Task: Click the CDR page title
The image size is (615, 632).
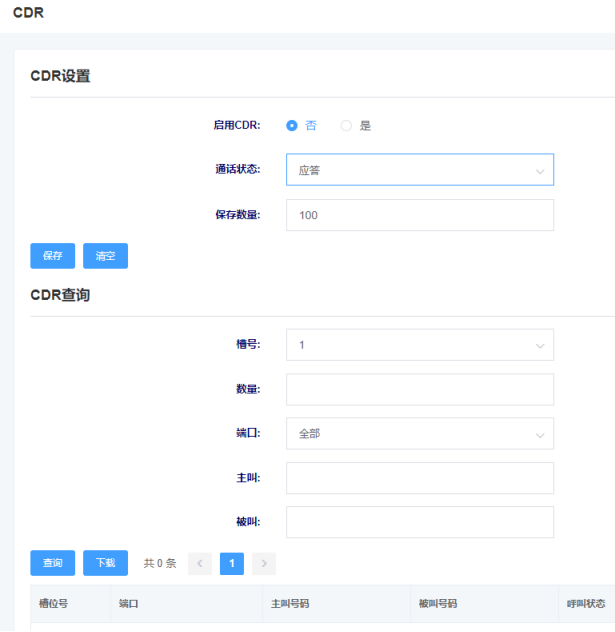Action: (28, 13)
